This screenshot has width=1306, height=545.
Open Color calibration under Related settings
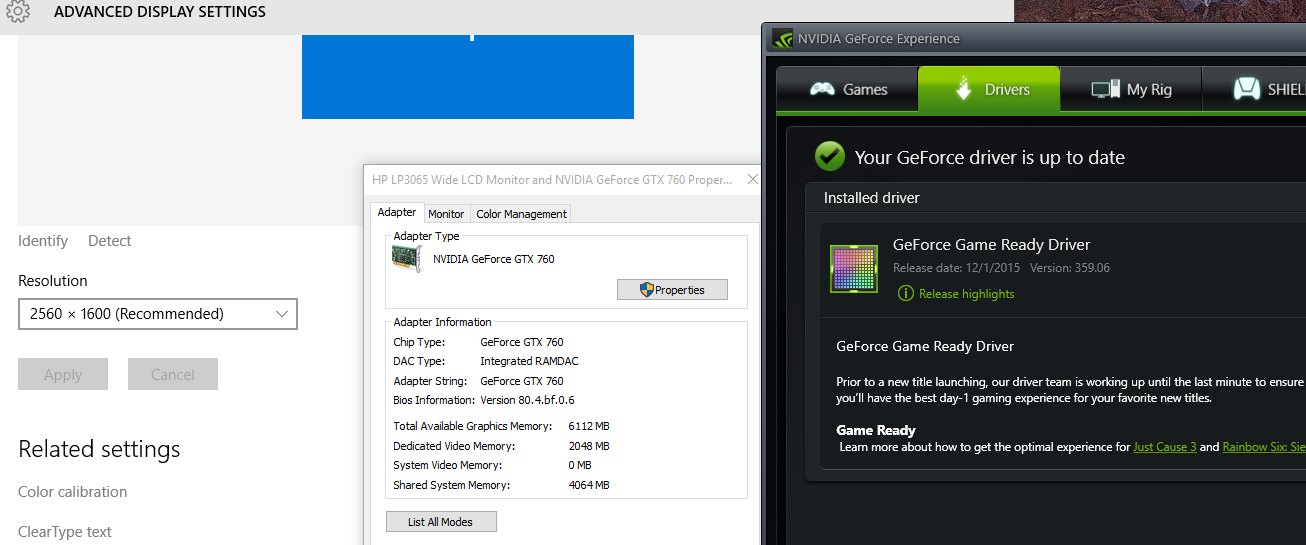pyautogui.click(x=73, y=492)
